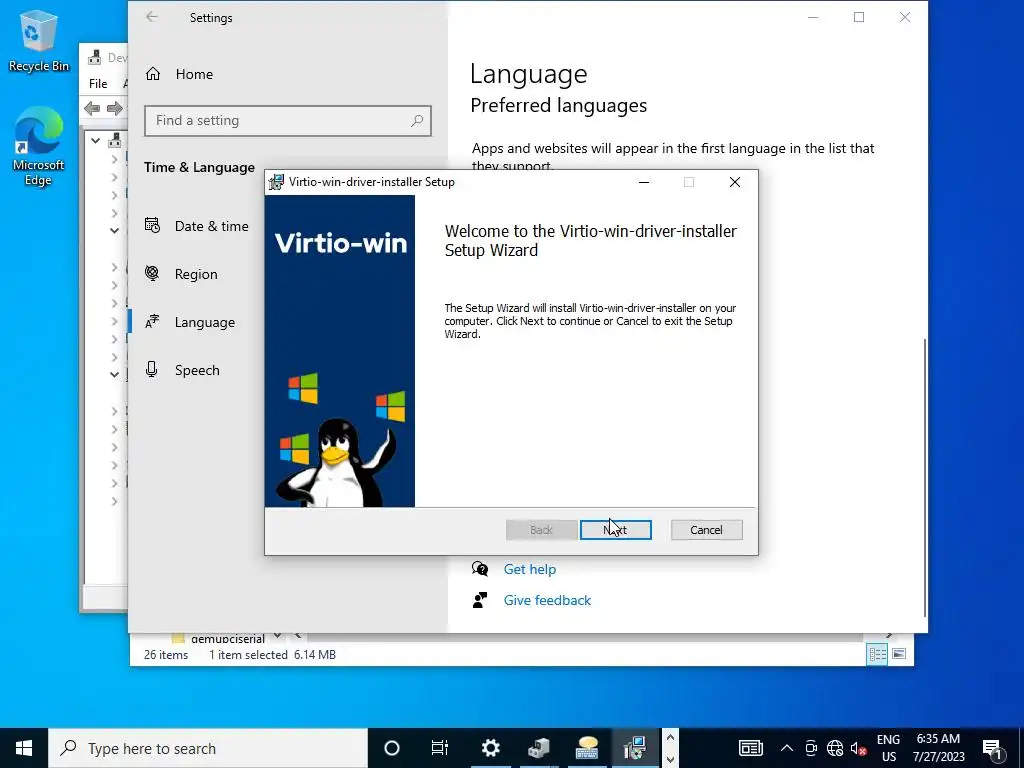Show hidden system tray icons
Viewport: 1024px width, 768px height.
coord(786,748)
